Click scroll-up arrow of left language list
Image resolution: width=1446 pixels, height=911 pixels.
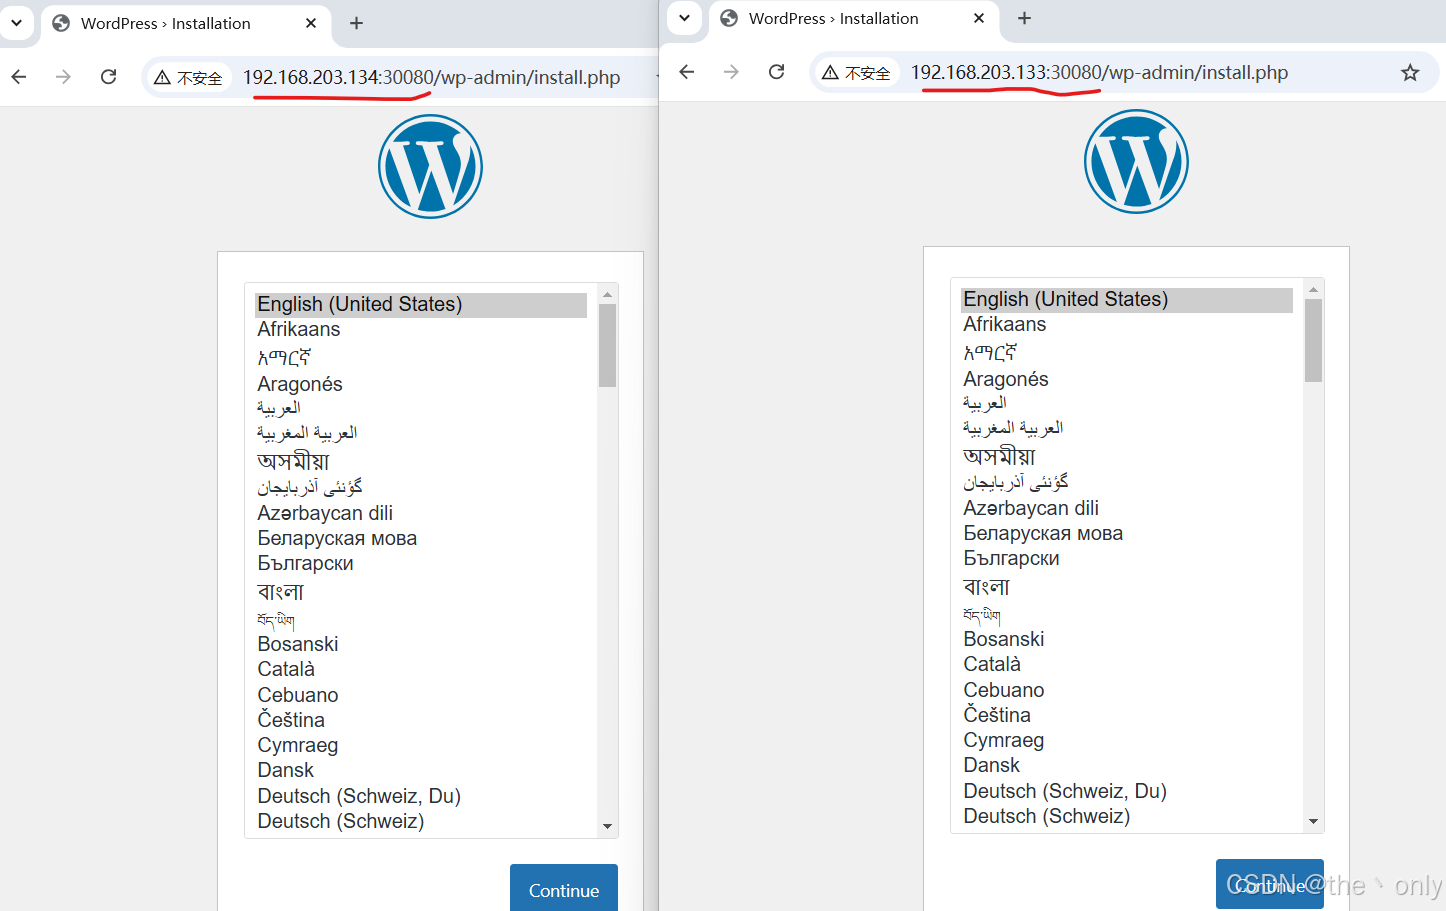click(x=607, y=294)
